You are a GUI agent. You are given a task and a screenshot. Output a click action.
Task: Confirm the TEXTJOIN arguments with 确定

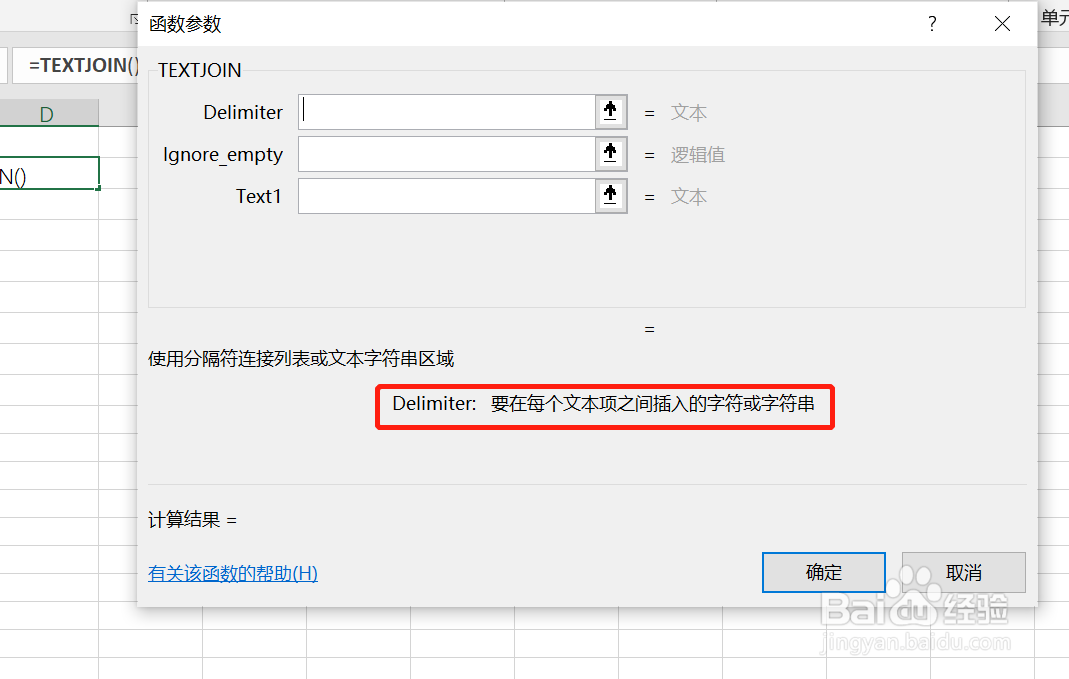tap(823, 572)
